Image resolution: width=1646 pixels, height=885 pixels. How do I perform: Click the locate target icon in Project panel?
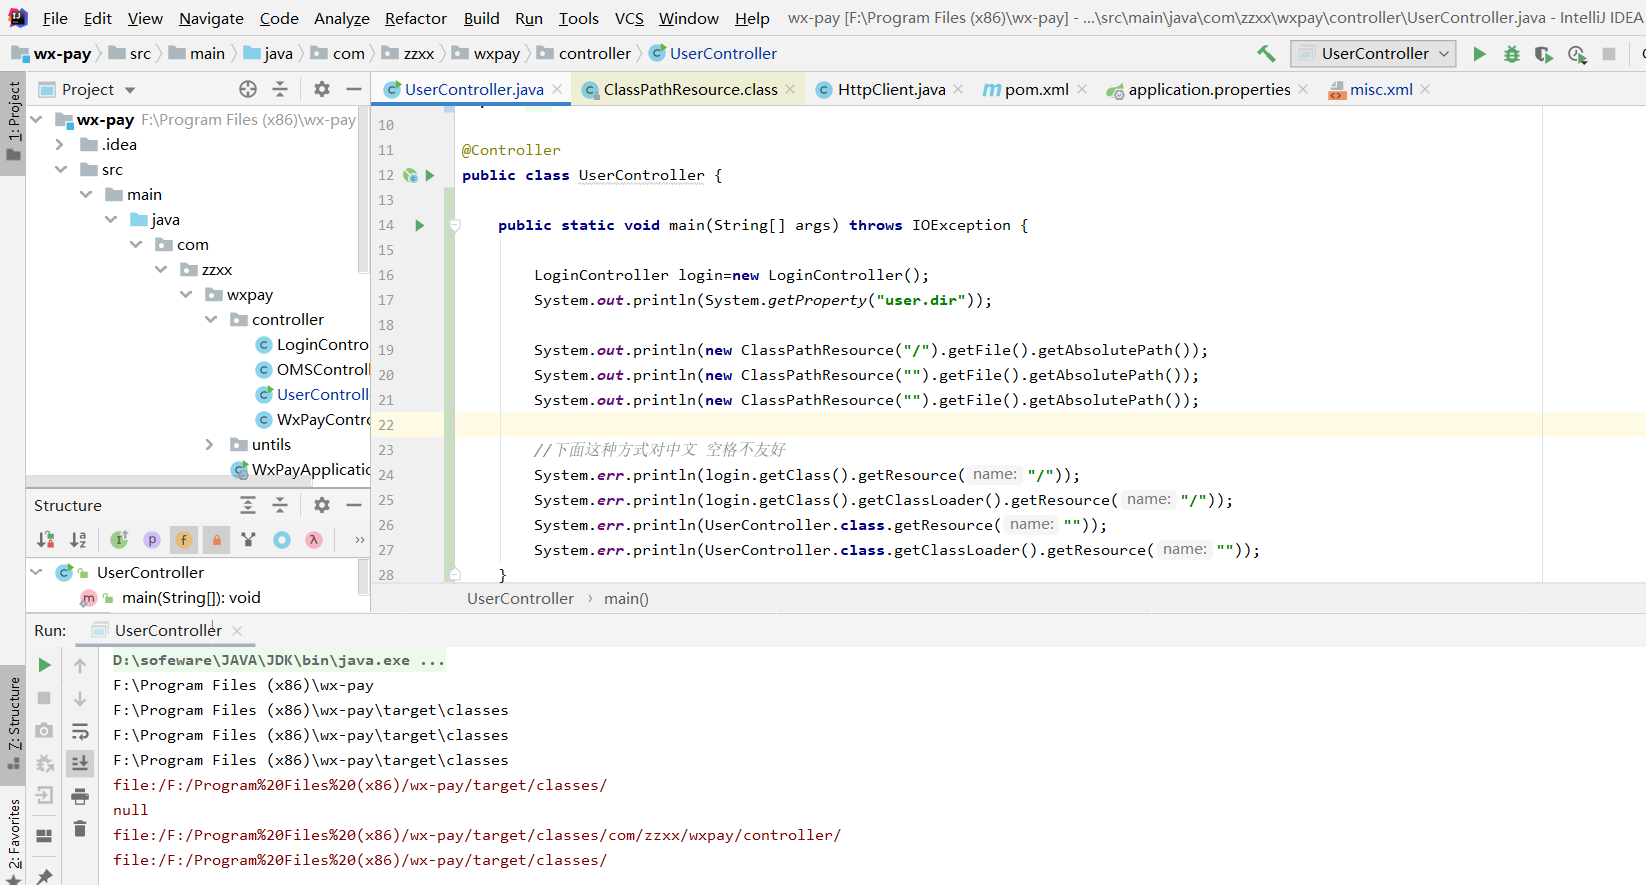(248, 89)
